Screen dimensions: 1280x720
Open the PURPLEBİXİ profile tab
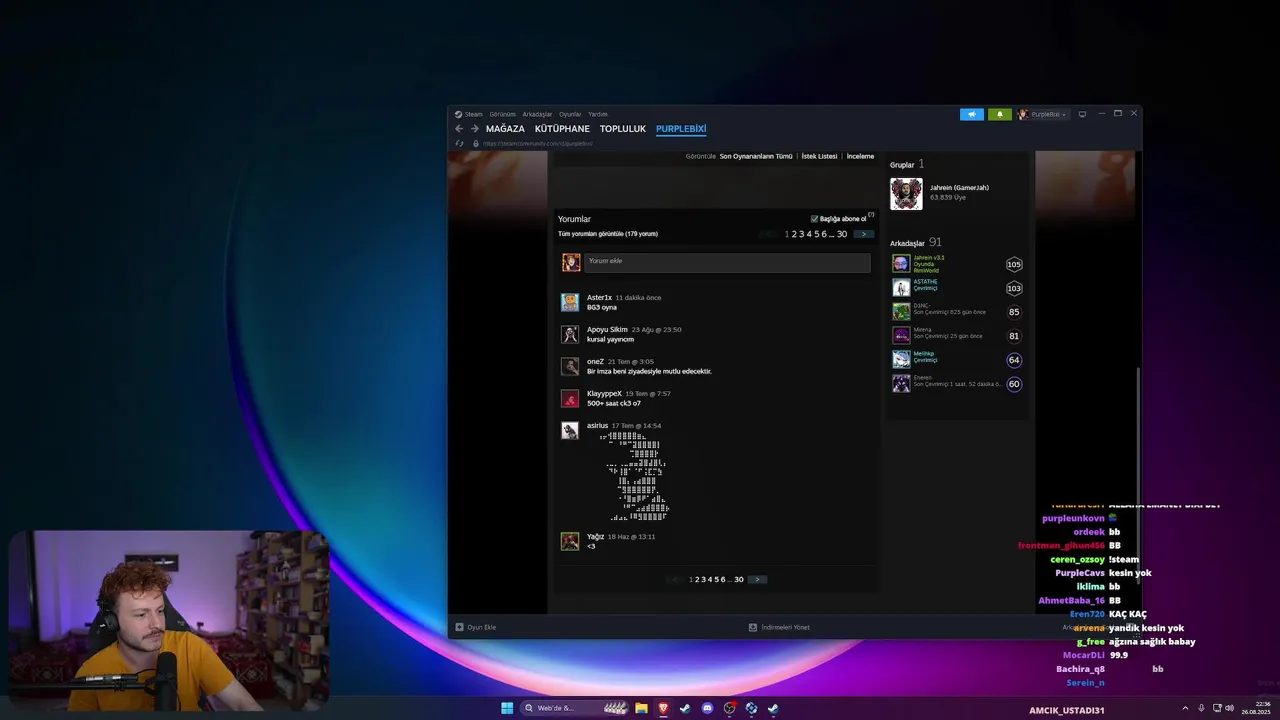(x=681, y=129)
